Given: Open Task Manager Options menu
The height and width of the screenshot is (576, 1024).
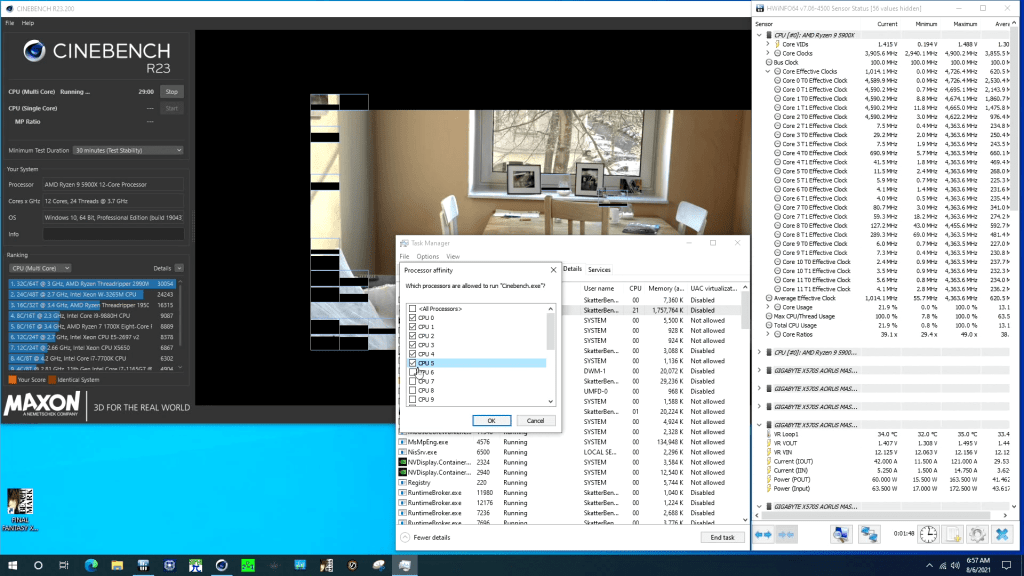Looking at the screenshot, I should (428, 257).
